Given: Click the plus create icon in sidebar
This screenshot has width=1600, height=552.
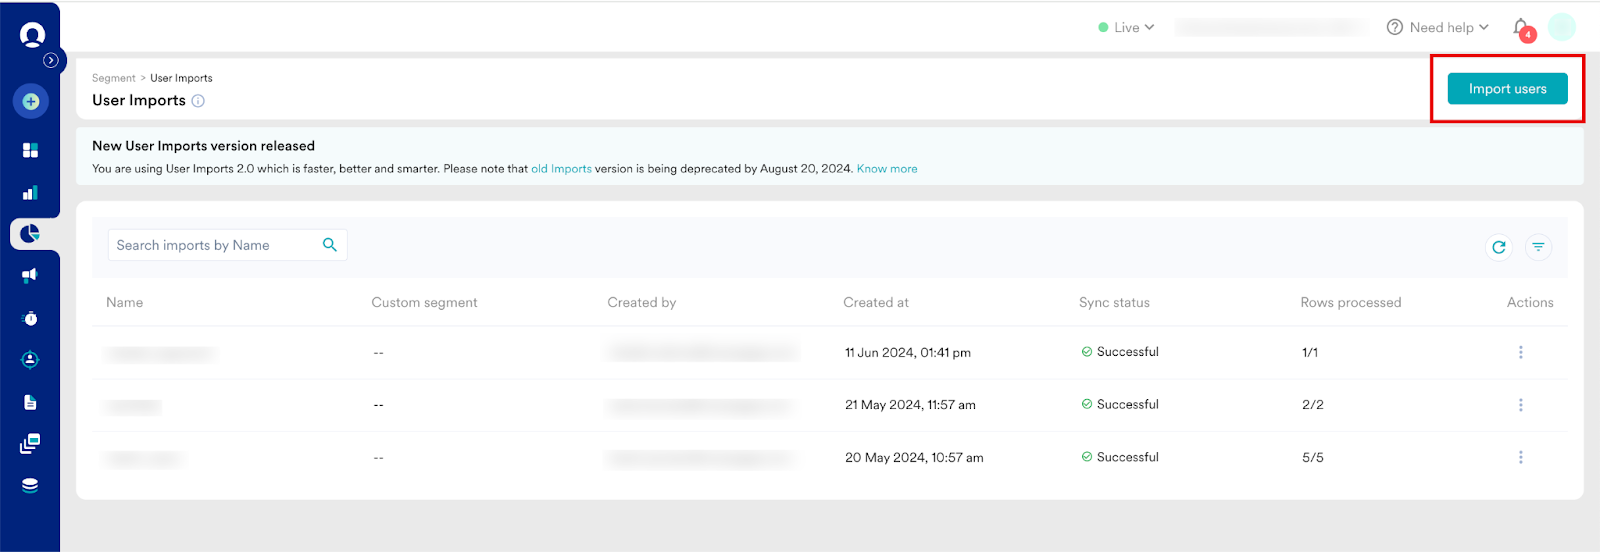Looking at the screenshot, I should click(30, 101).
